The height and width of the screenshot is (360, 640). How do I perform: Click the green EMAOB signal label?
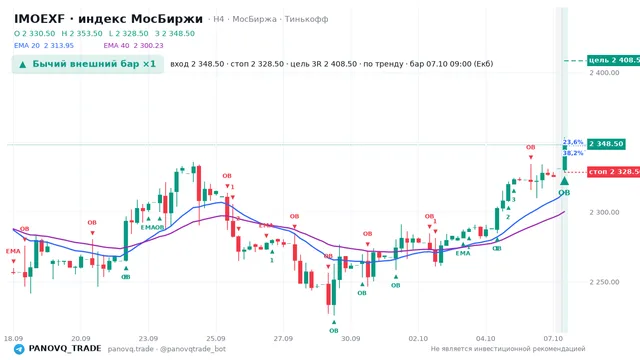click(152, 227)
